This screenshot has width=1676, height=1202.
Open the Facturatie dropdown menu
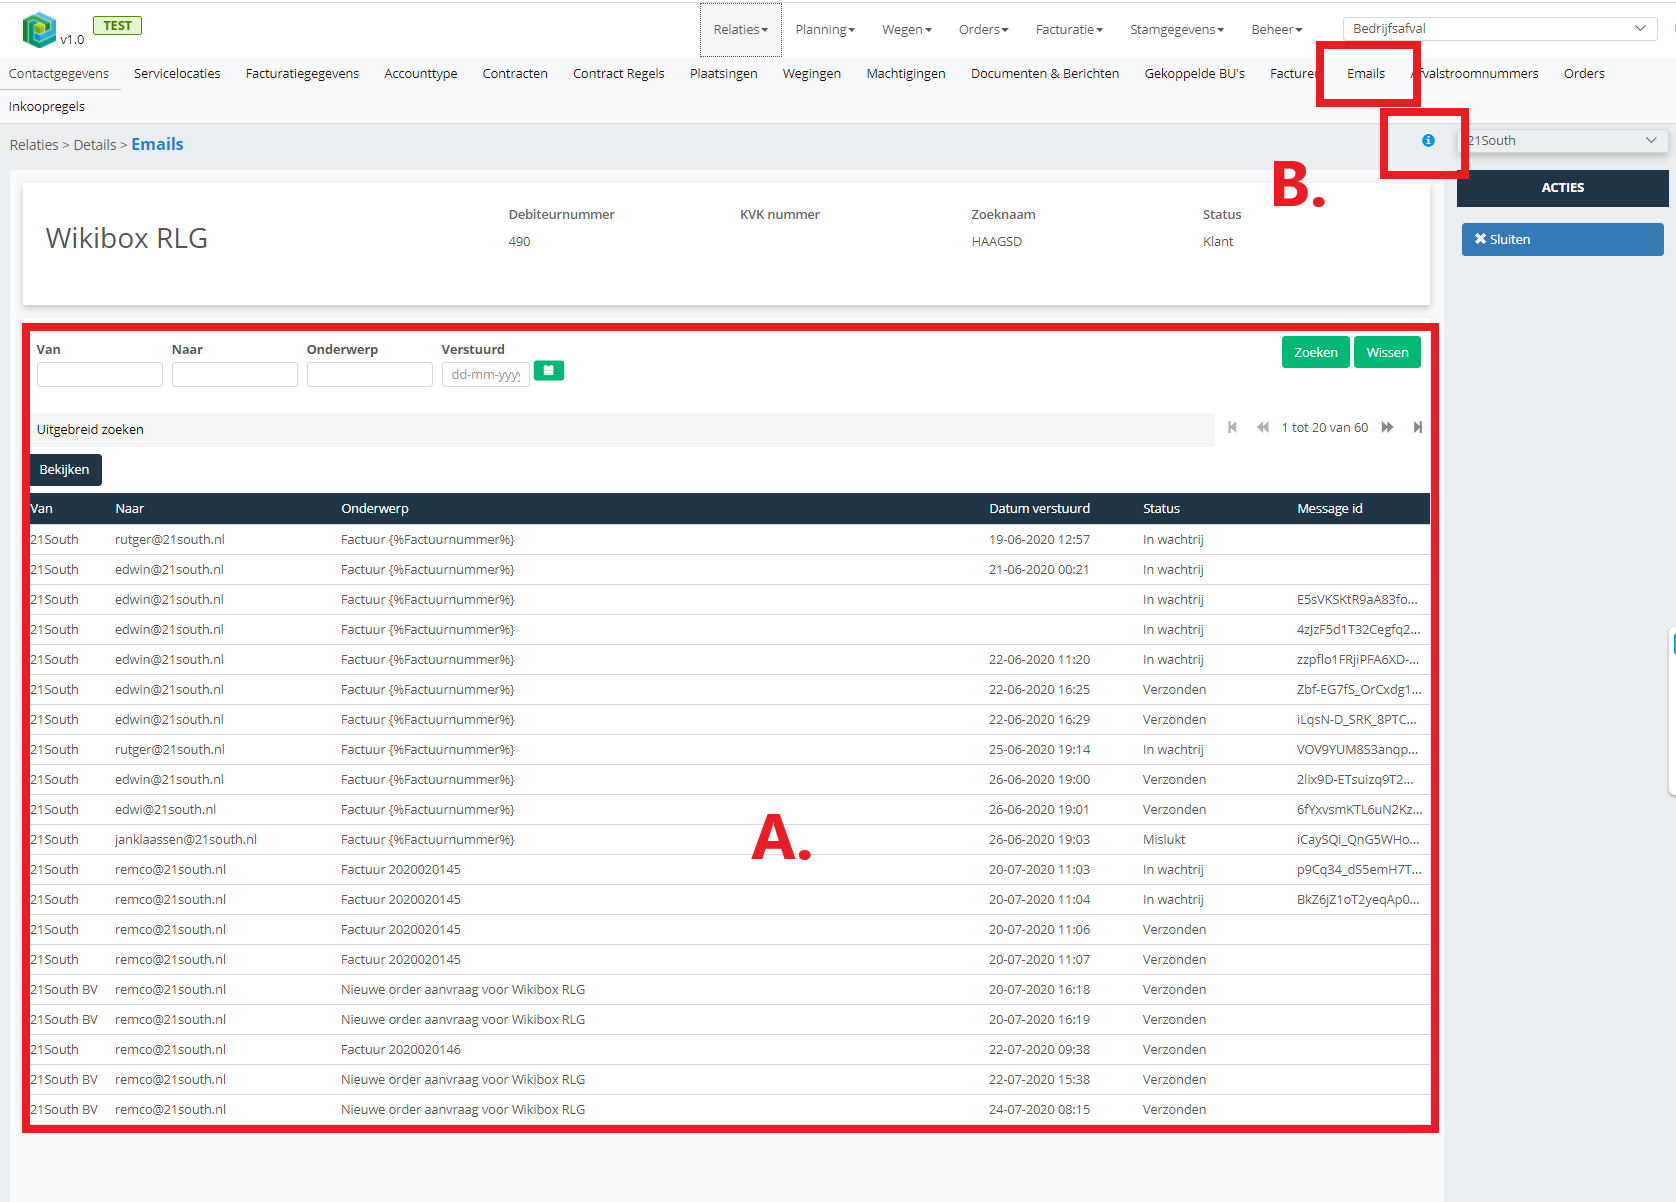pos(1069,30)
